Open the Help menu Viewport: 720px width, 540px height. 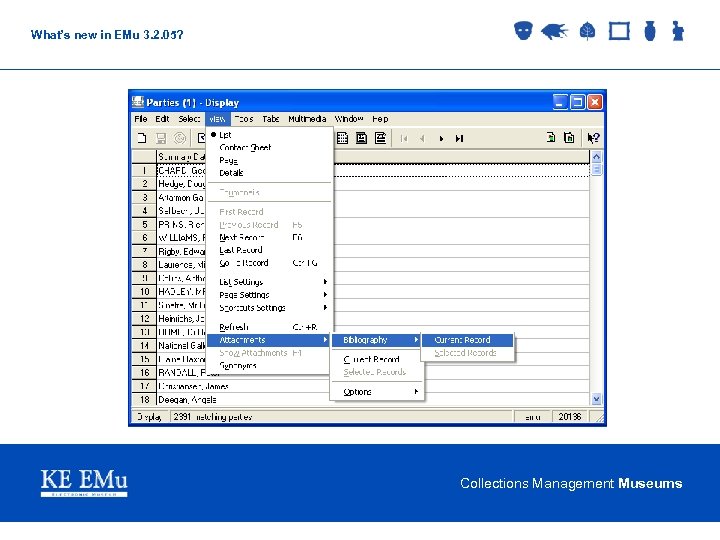click(x=380, y=119)
